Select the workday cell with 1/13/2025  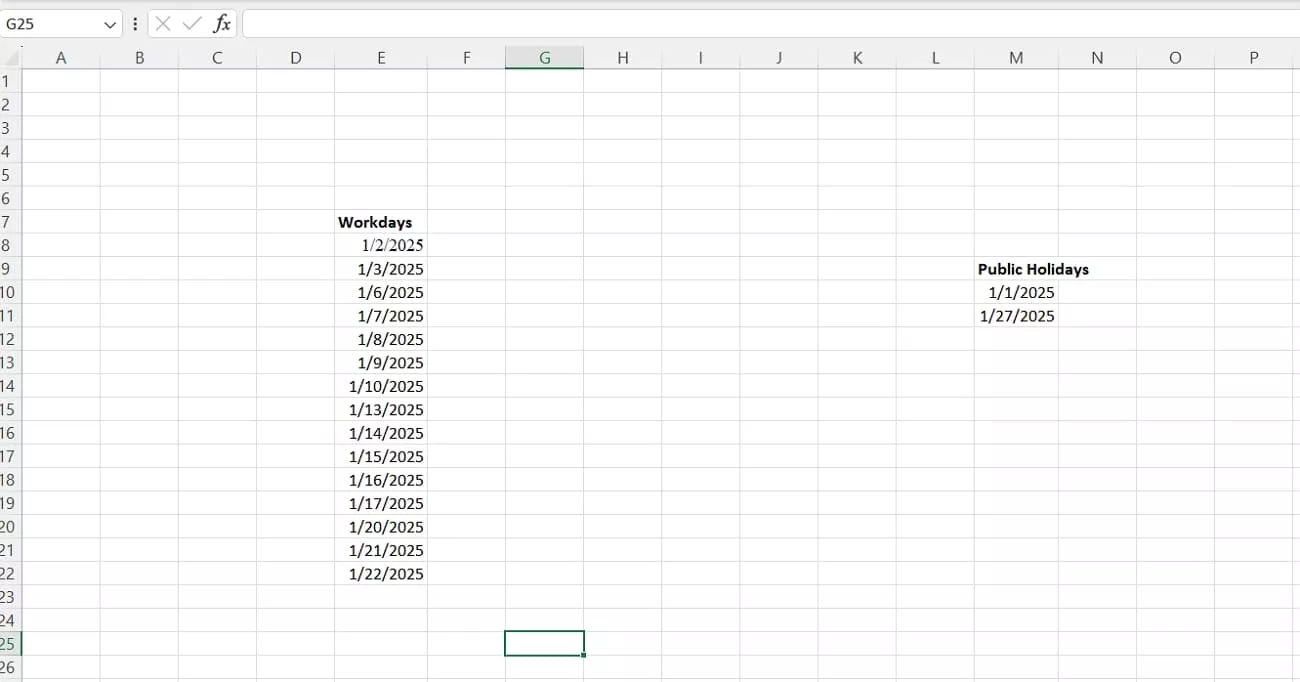pyautogui.click(x=381, y=409)
